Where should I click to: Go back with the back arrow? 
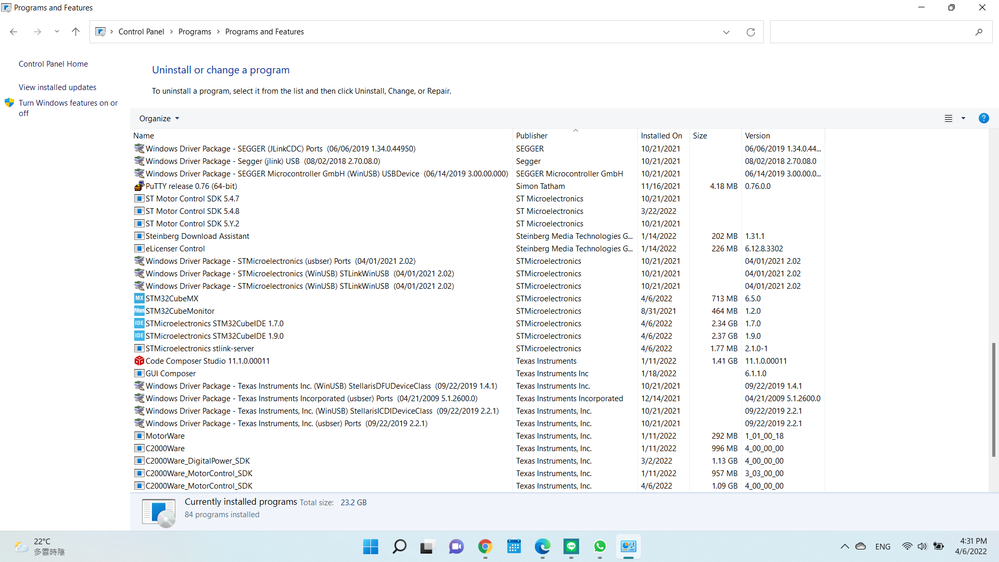tap(13, 32)
